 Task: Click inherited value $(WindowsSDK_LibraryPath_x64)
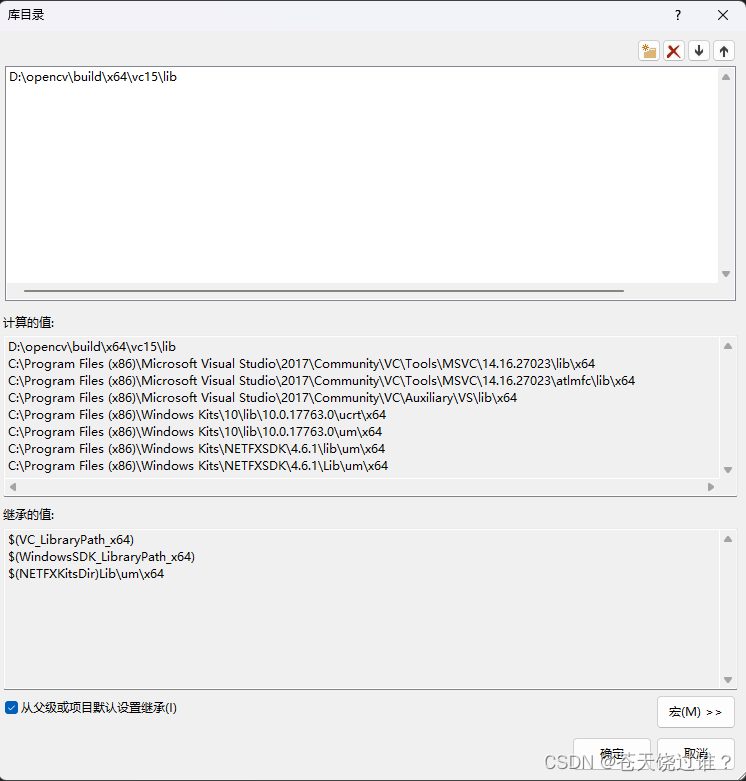pyautogui.click(x=102, y=557)
